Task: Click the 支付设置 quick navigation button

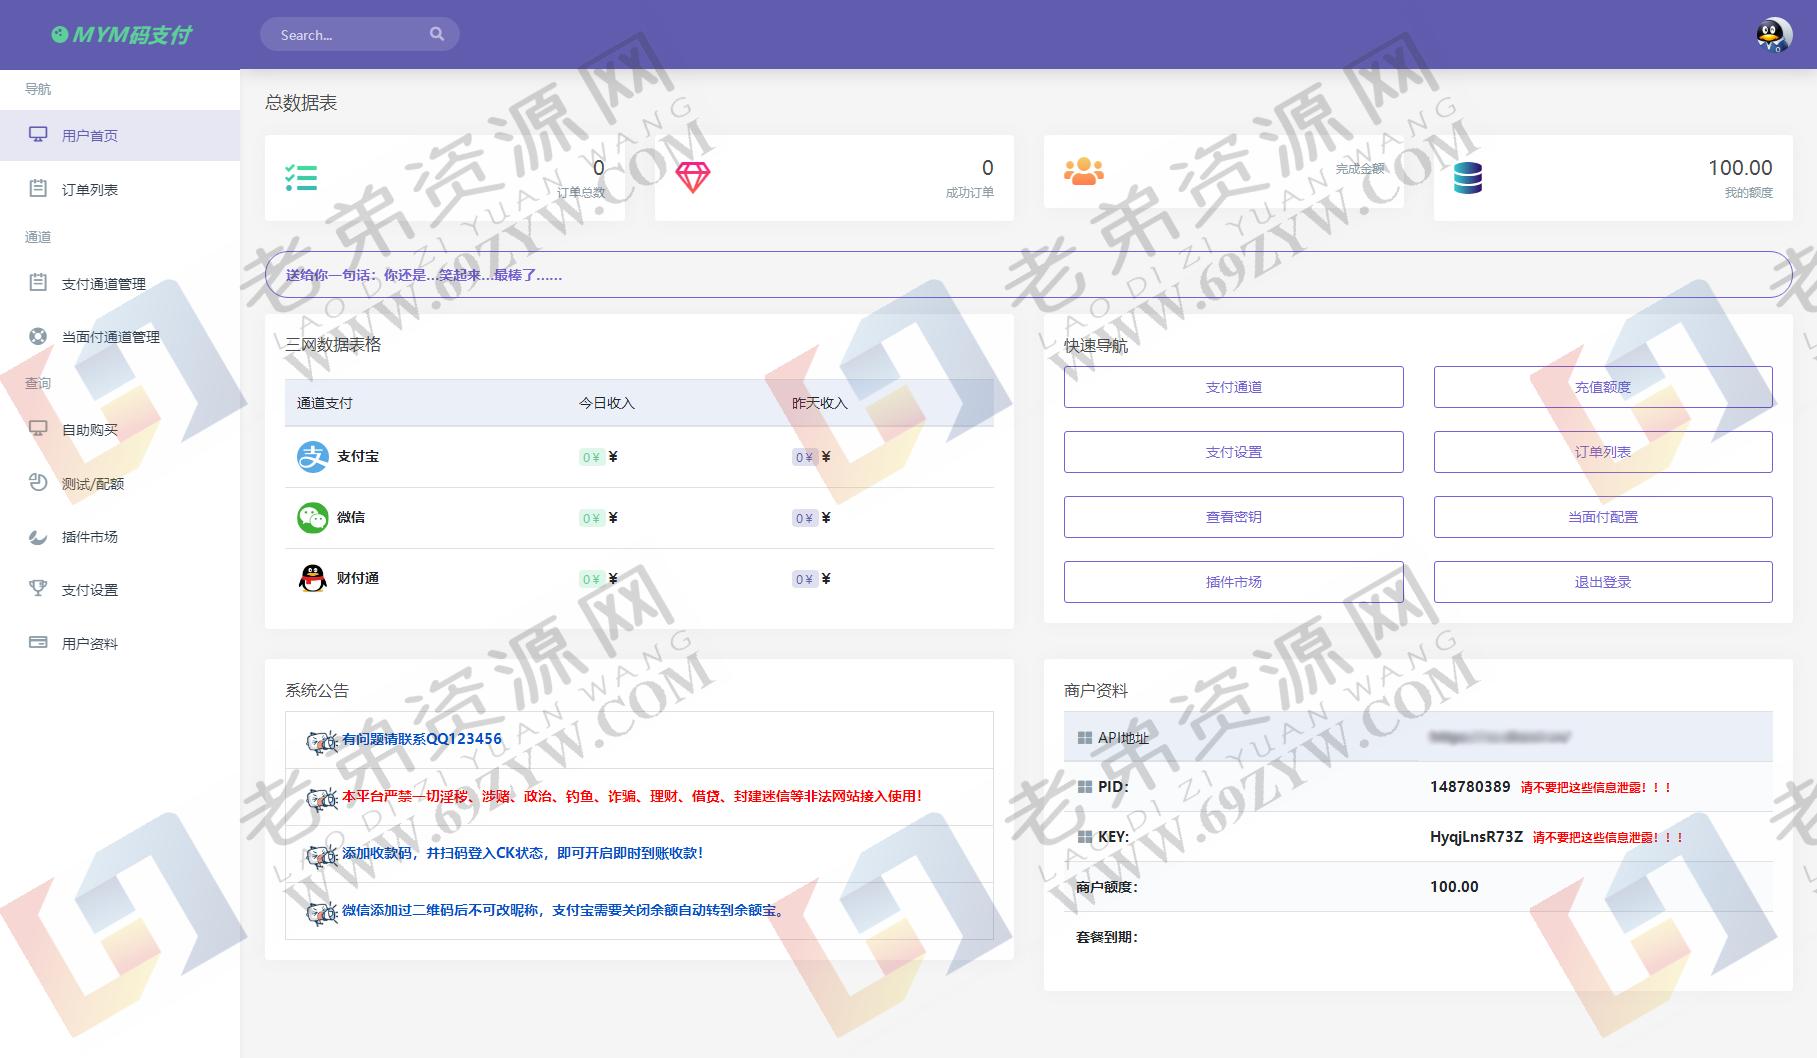Action: (x=1233, y=452)
